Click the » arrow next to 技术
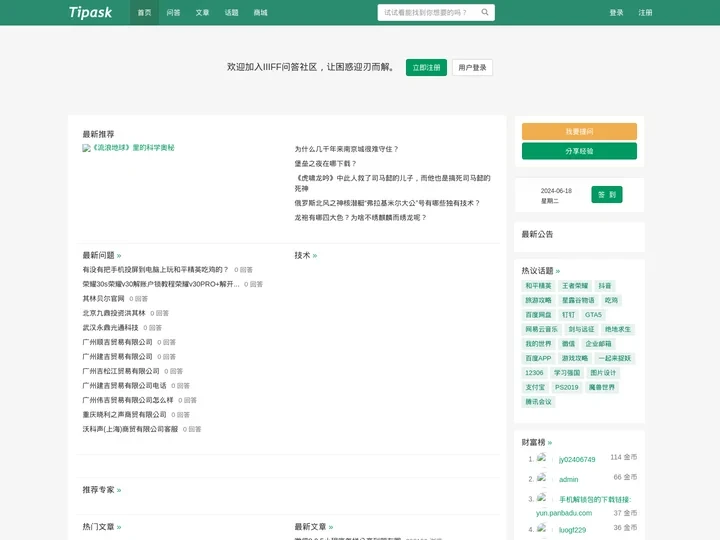 [315, 256]
